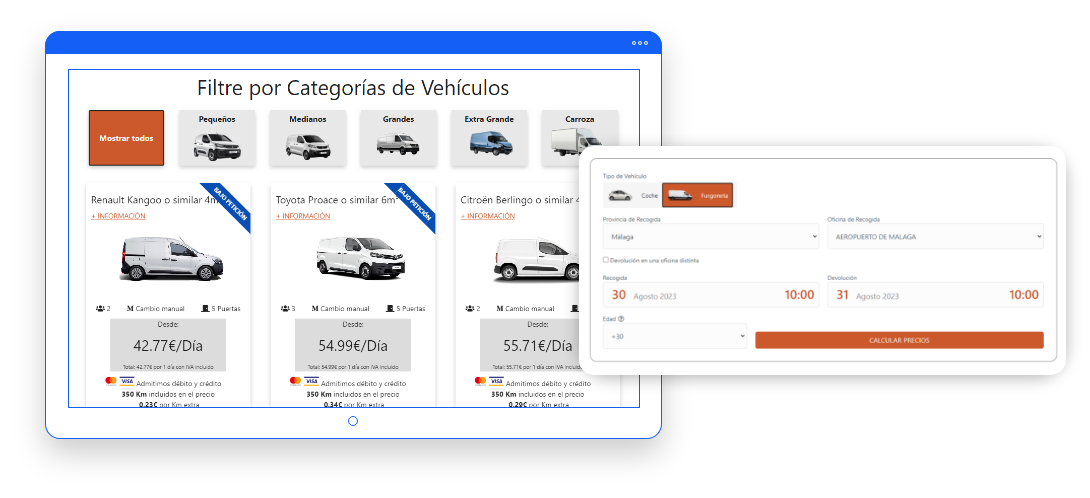Select Furgoneta as vehicle type
Viewport: 1090px width, 498px height.
(x=697, y=195)
